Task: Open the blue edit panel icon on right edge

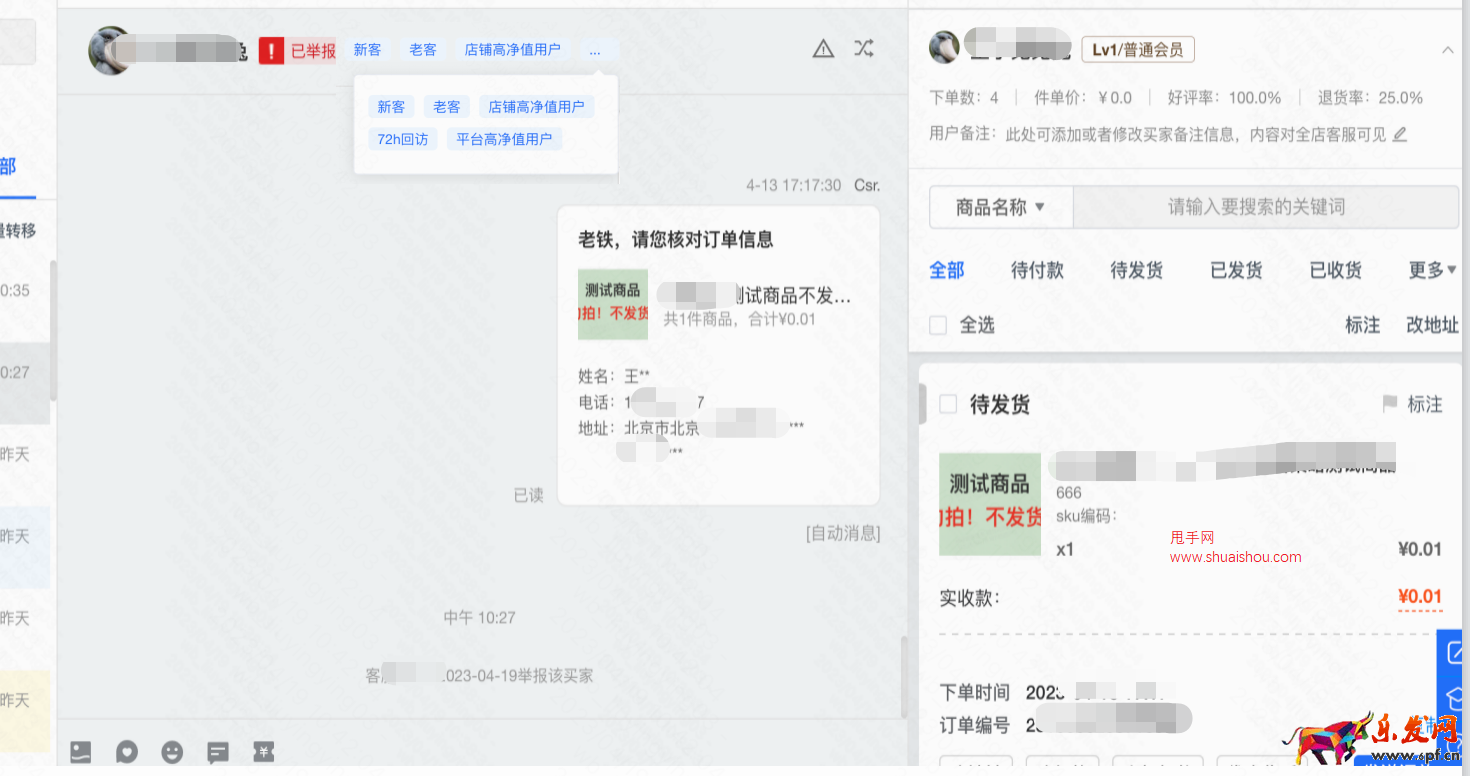Action: 1456,651
